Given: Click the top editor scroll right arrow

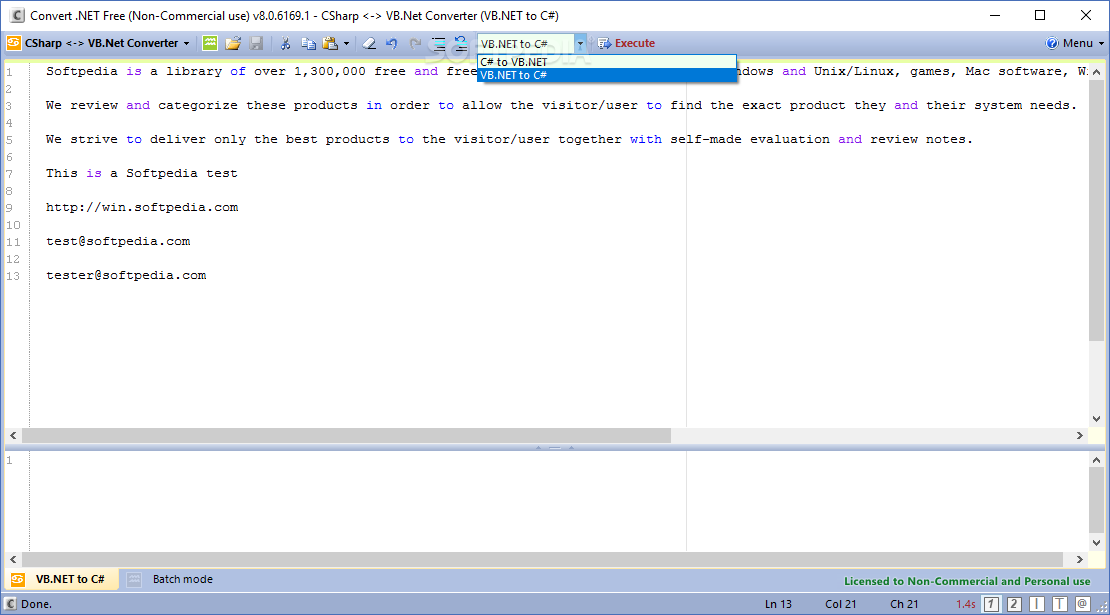Looking at the screenshot, I should tap(1080, 435).
